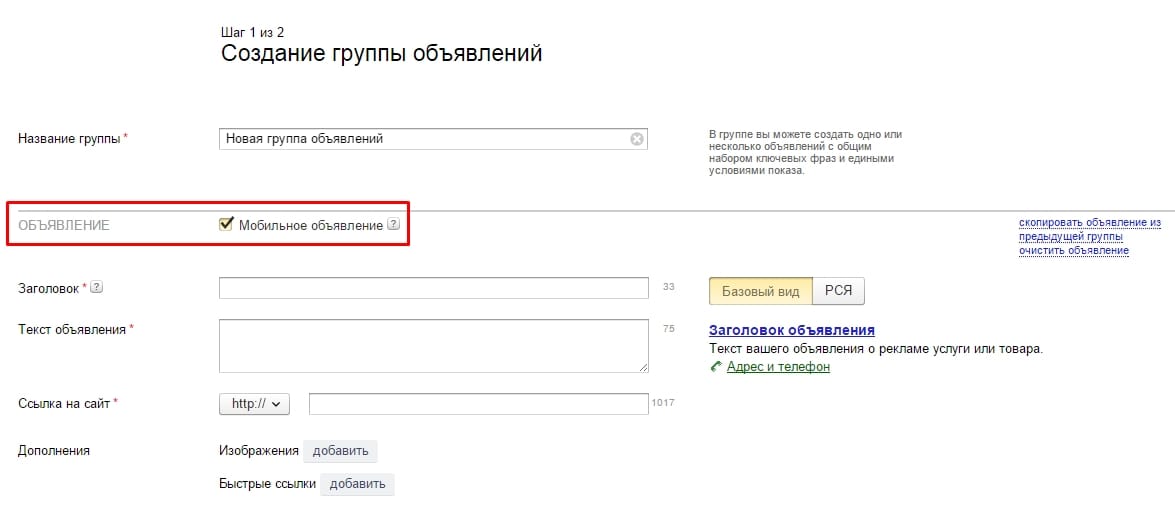Image resolution: width=1175 pixels, height=515 pixels.
Task: Click the очистить объявление link
Action: [1074, 250]
